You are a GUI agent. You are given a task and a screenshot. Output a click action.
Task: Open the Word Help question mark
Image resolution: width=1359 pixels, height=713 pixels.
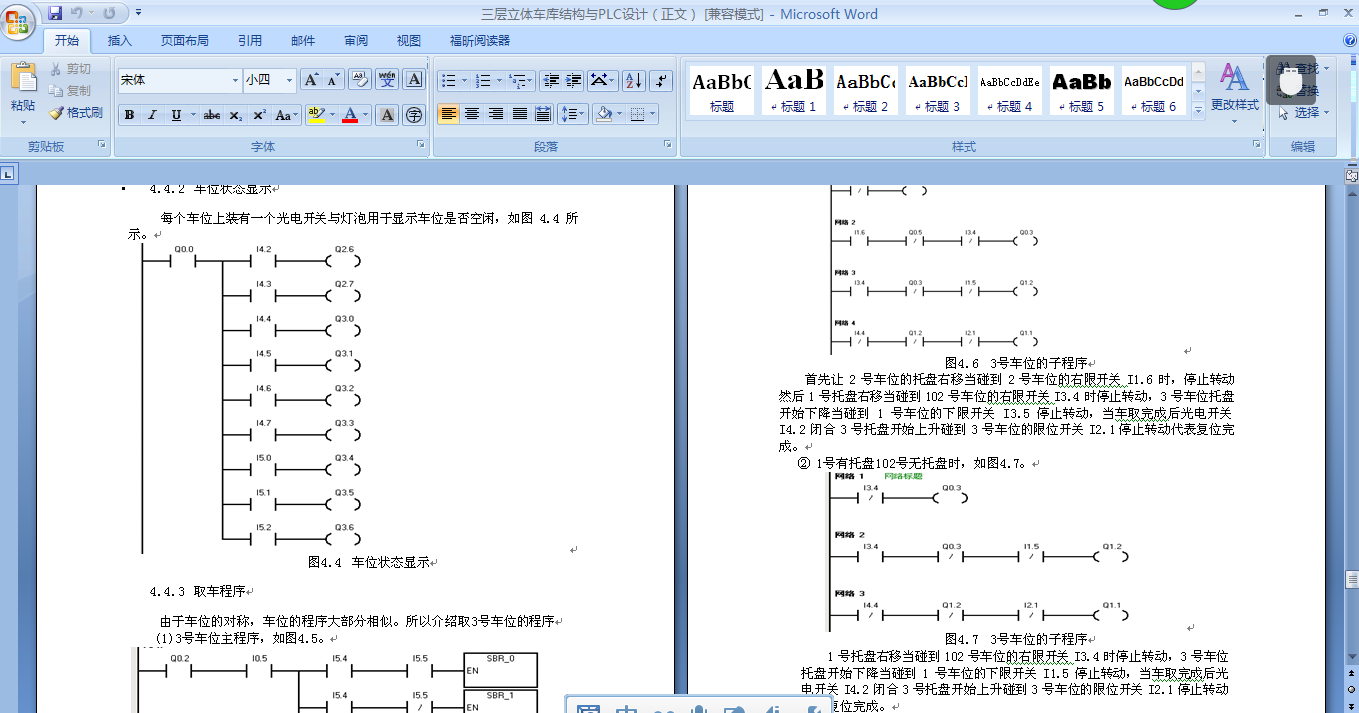pos(1349,40)
